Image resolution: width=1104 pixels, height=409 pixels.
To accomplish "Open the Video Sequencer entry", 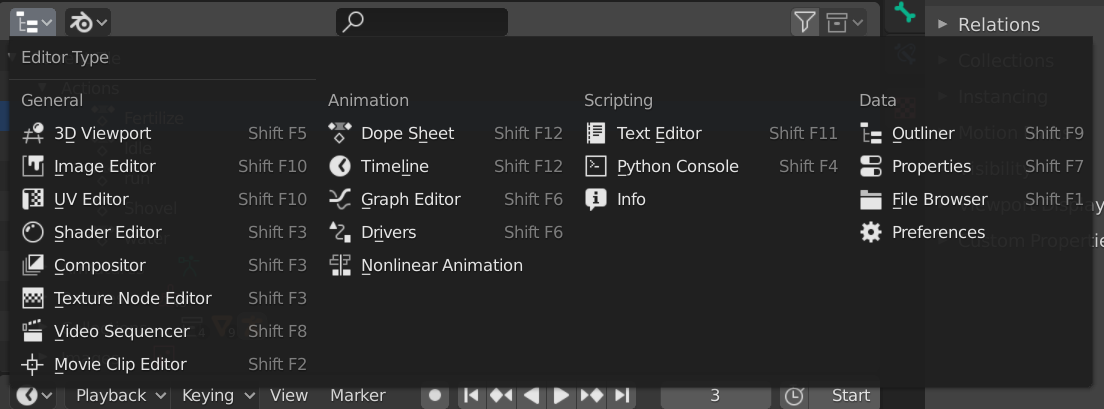I will [164, 332].
